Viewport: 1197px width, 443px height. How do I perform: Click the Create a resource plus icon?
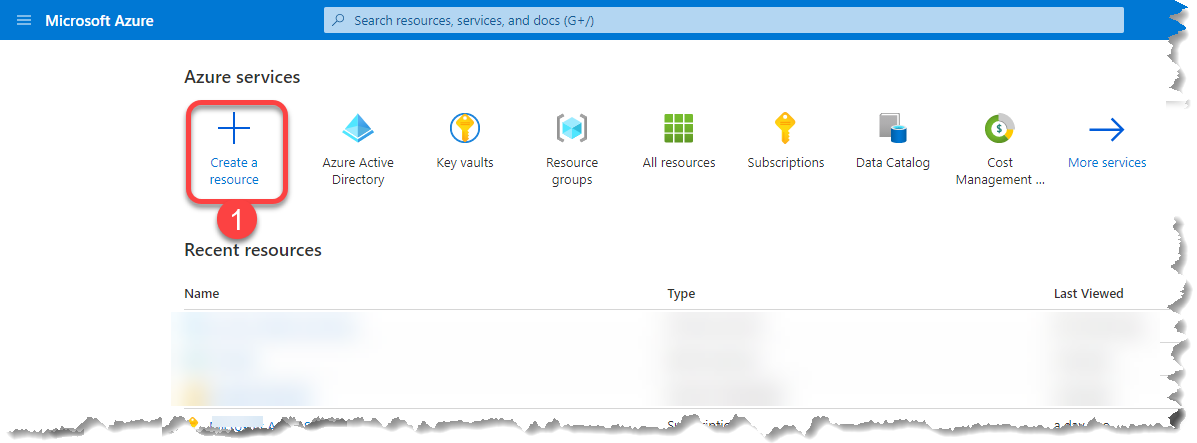pos(234,129)
